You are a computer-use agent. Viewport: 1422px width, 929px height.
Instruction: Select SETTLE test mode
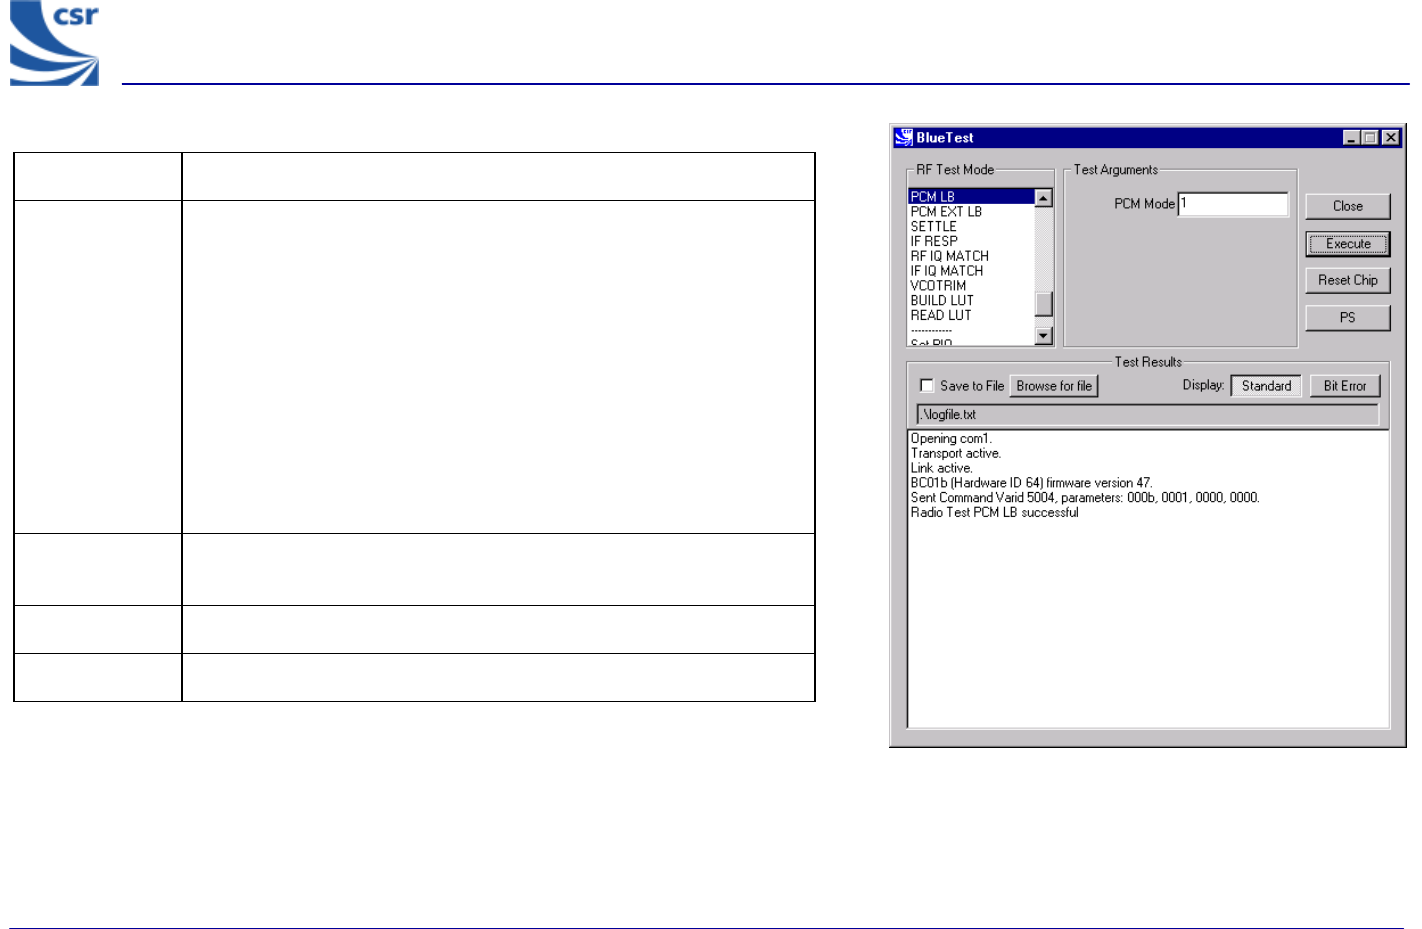(971, 227)
